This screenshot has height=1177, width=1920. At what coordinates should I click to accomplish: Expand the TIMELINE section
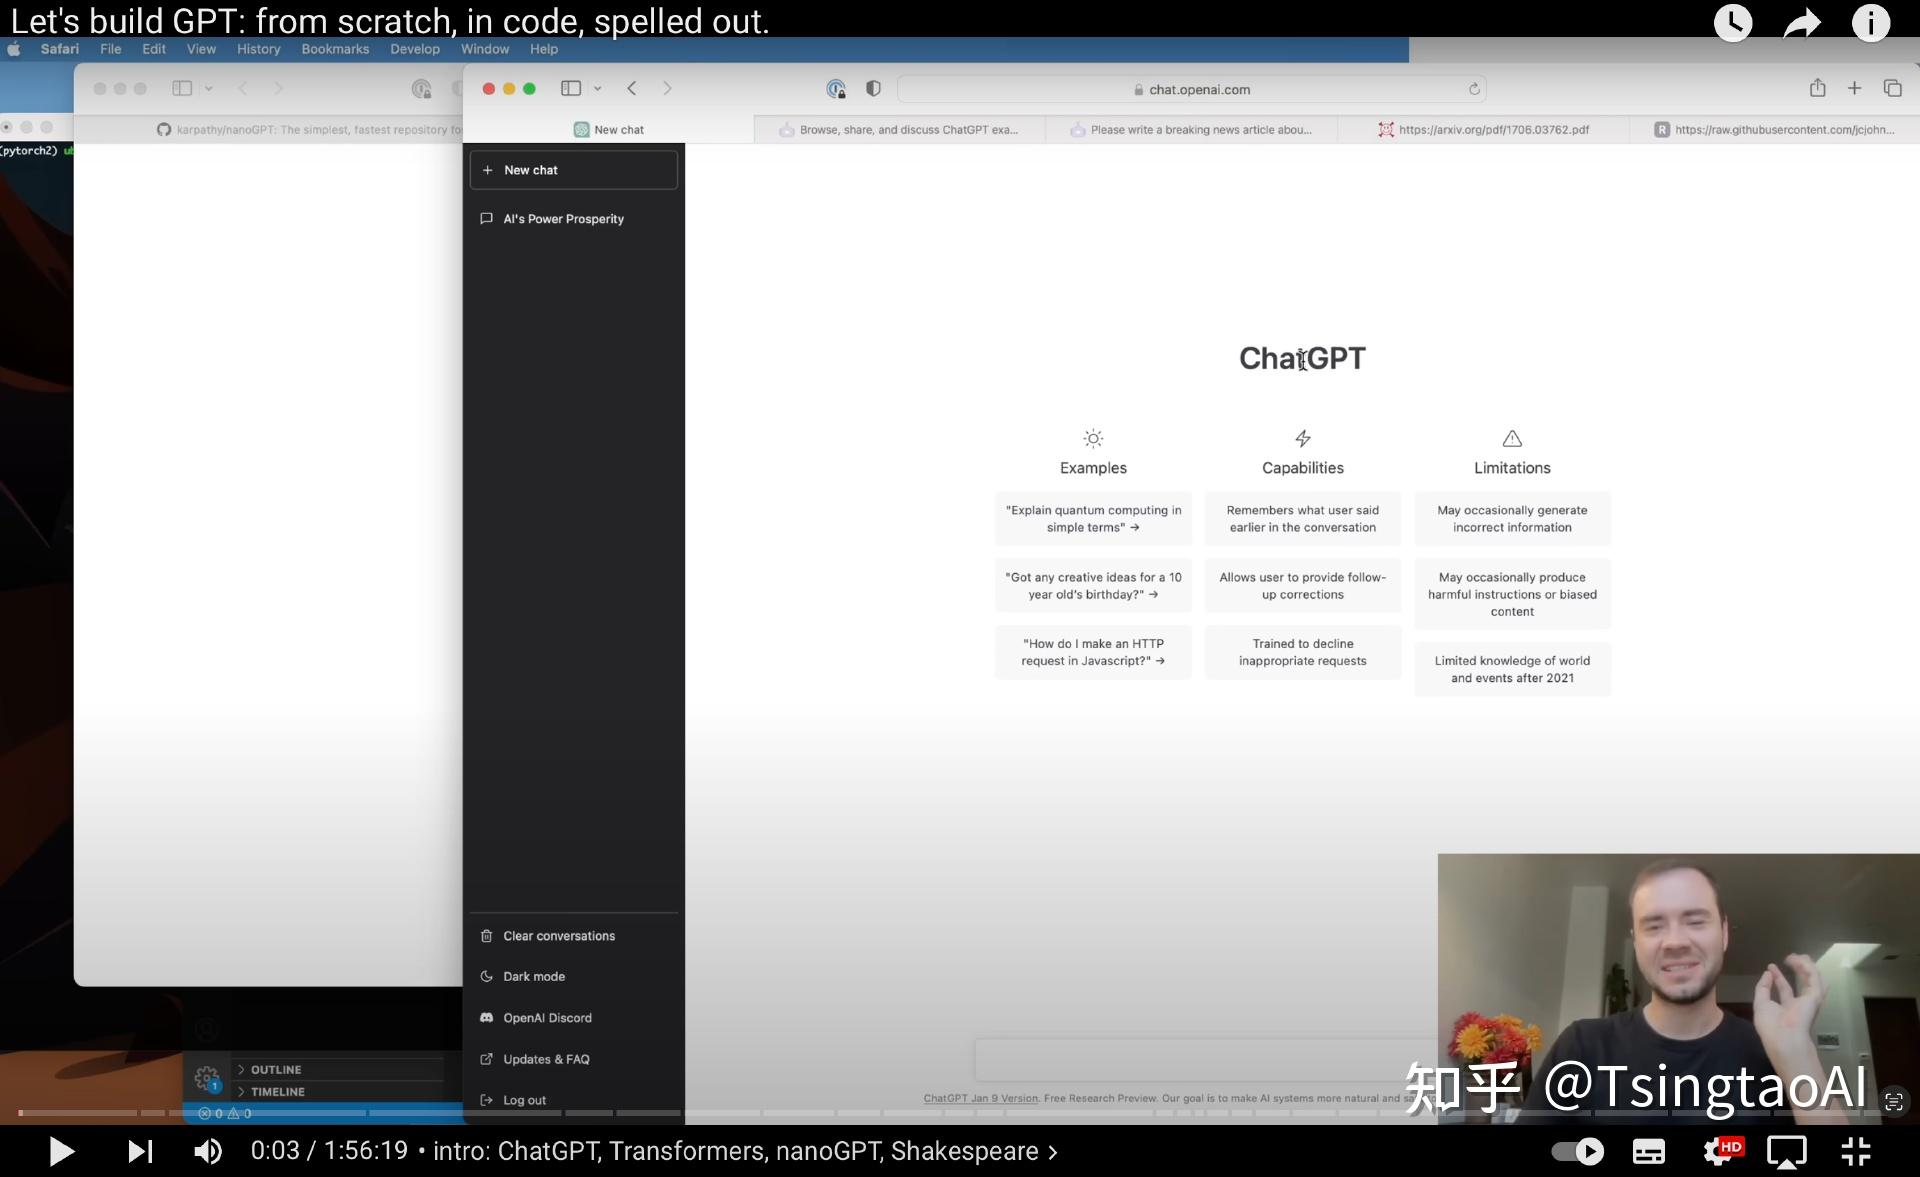[277, 1091]
